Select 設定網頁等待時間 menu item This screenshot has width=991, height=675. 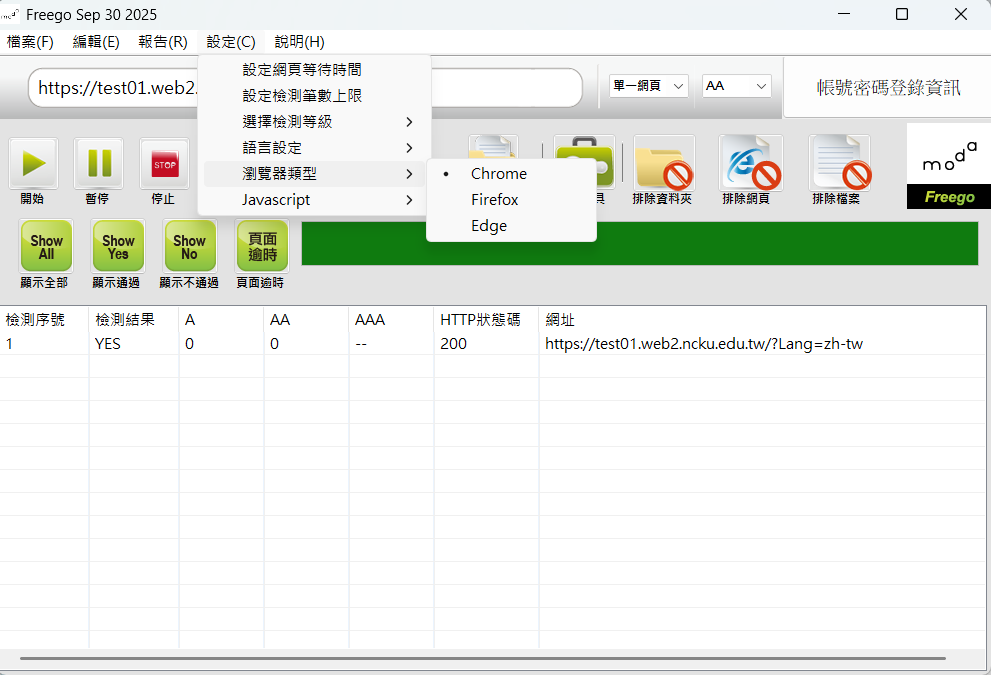pos(302,70)
